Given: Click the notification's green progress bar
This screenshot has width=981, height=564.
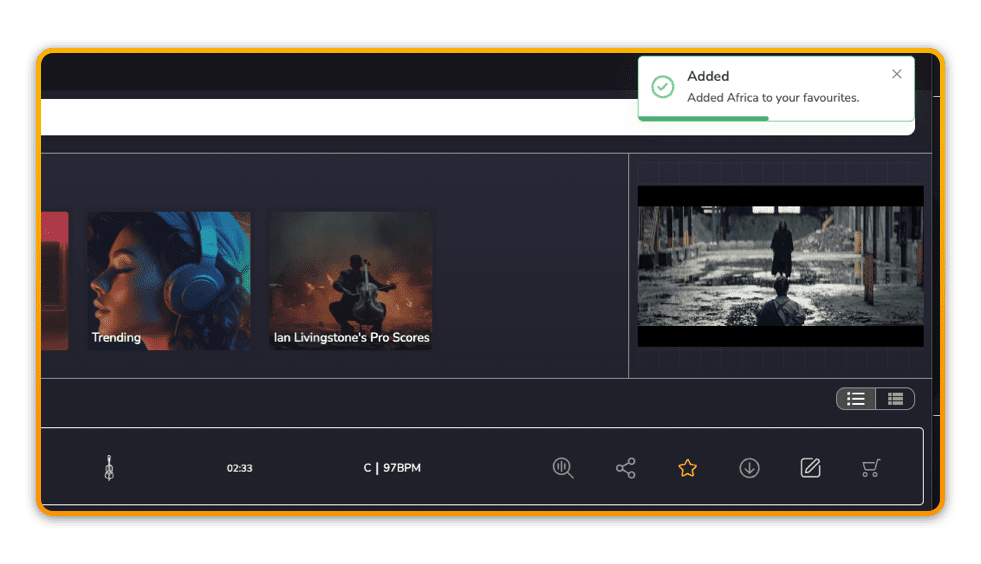Looking at the screenshot, I should pos(703,118).
